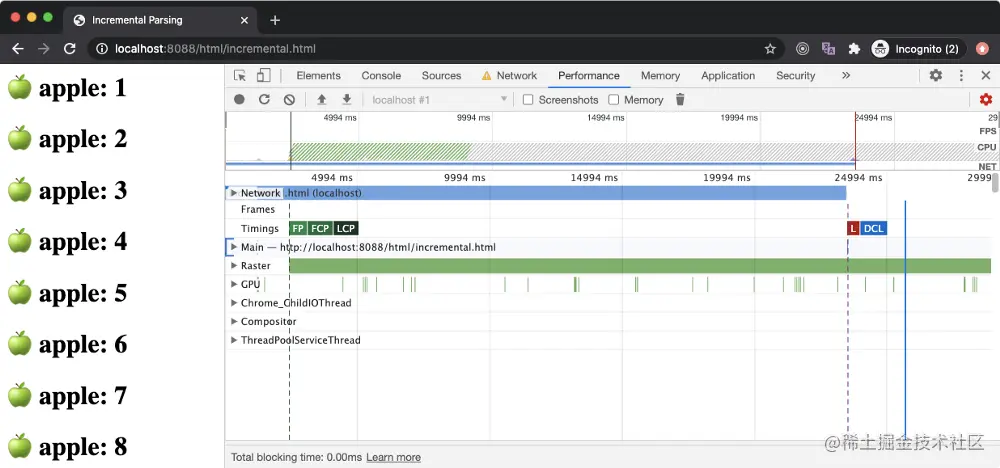Open Capture settings red gear icon

986,99
